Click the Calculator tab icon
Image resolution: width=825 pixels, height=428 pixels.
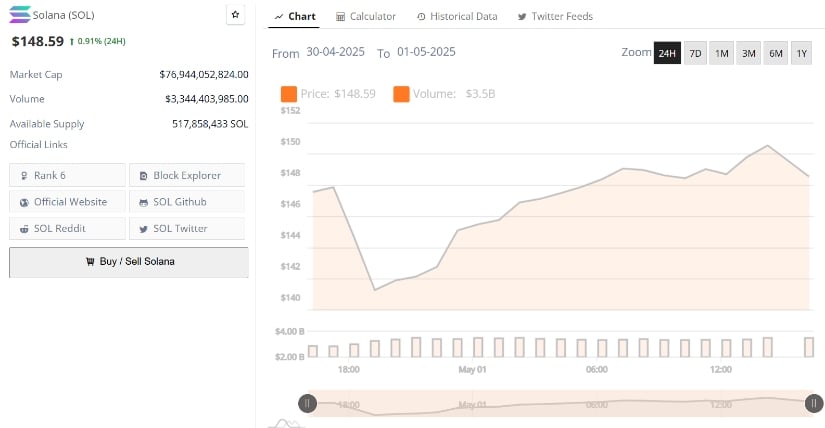pyautogui.click(x=340, y=17)
